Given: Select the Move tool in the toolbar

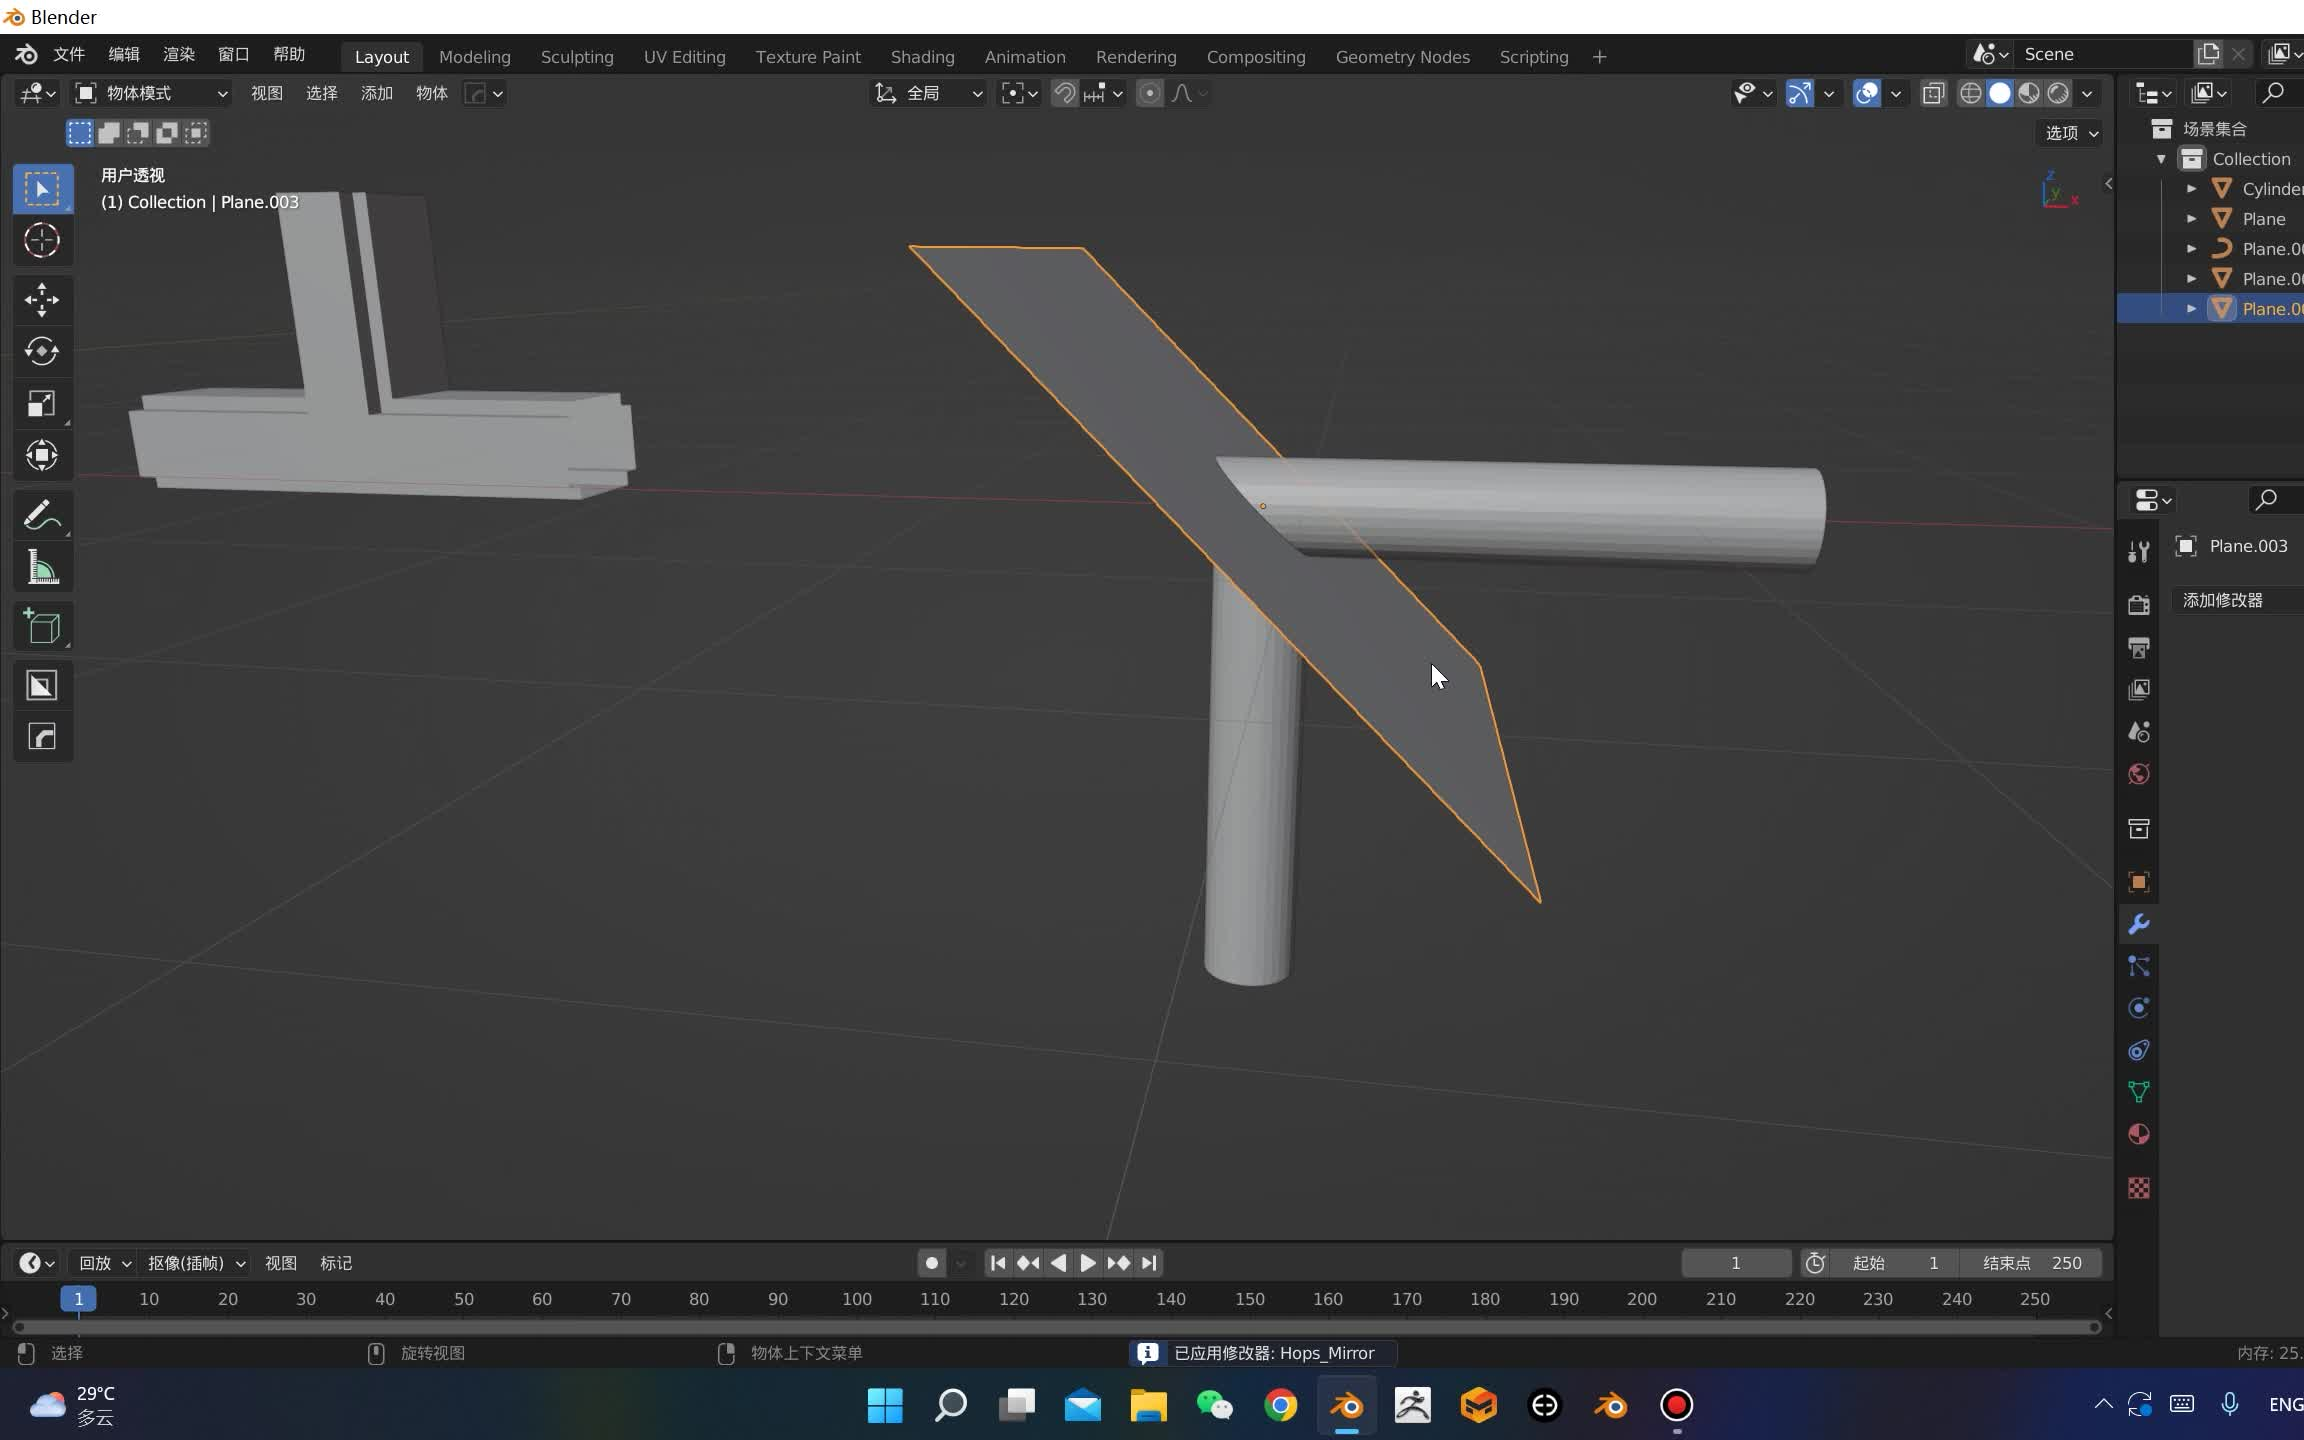Looking at the screenshot, I should (x=42, y=299).
